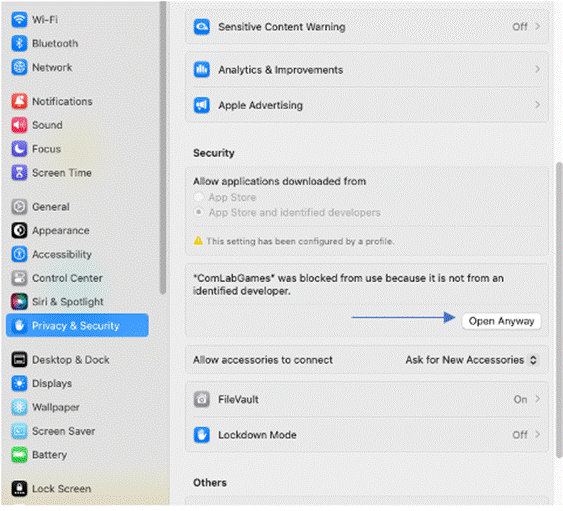
Task: Click the Apple Advertising megaphone icon
Action: tap(202, 105)
